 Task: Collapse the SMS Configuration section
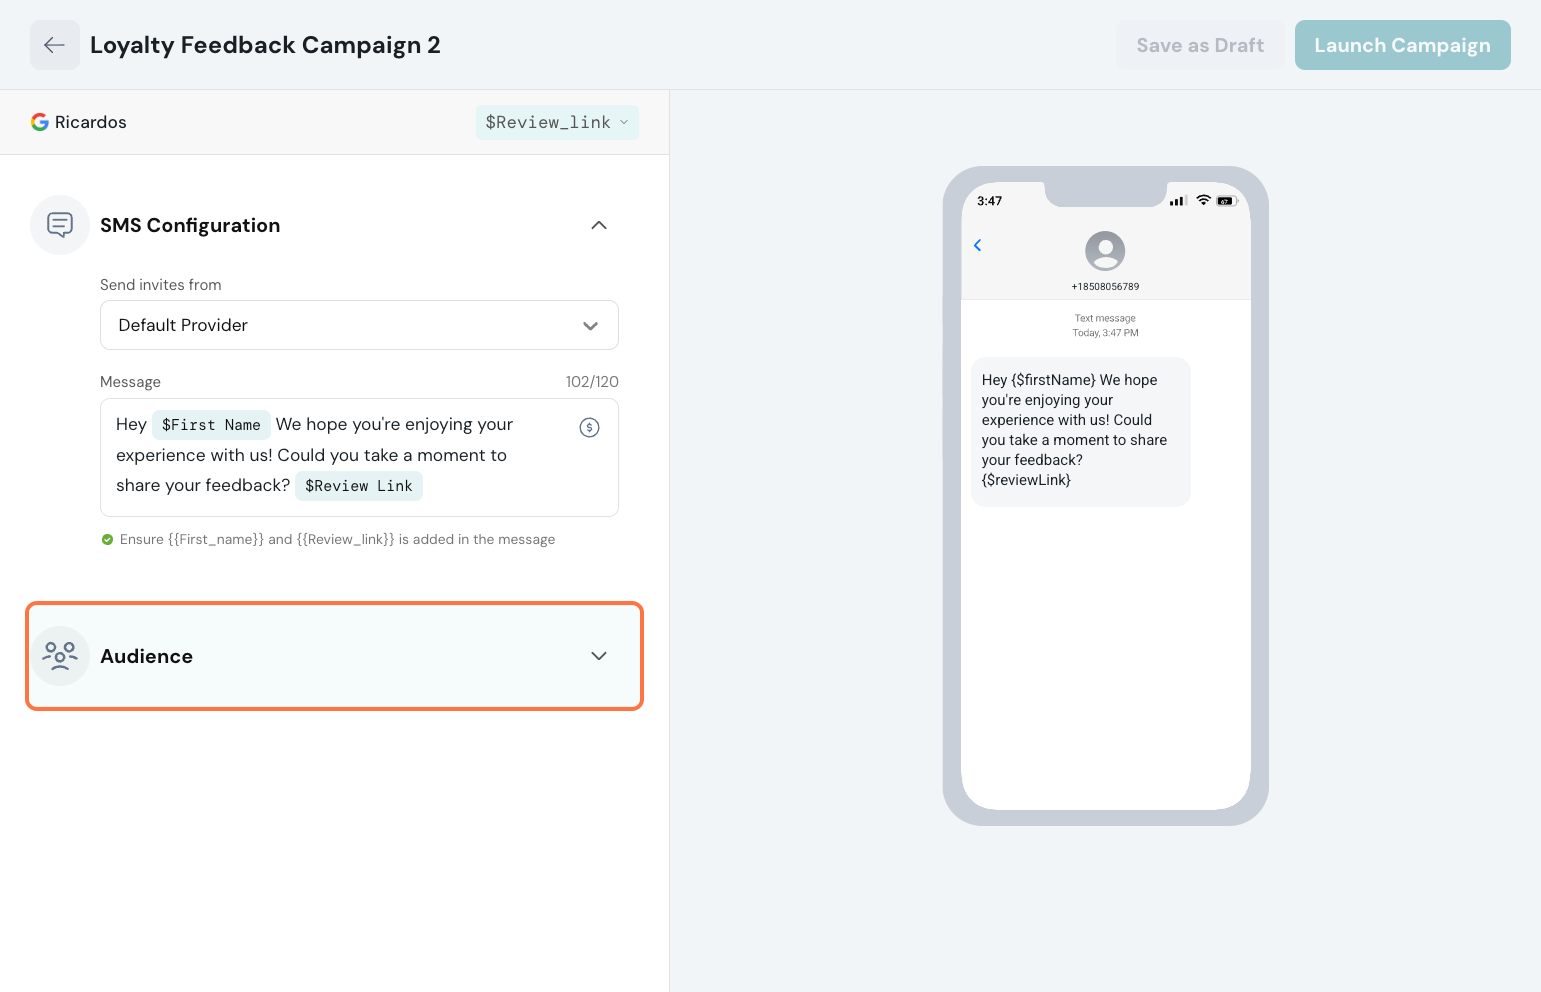599,225
